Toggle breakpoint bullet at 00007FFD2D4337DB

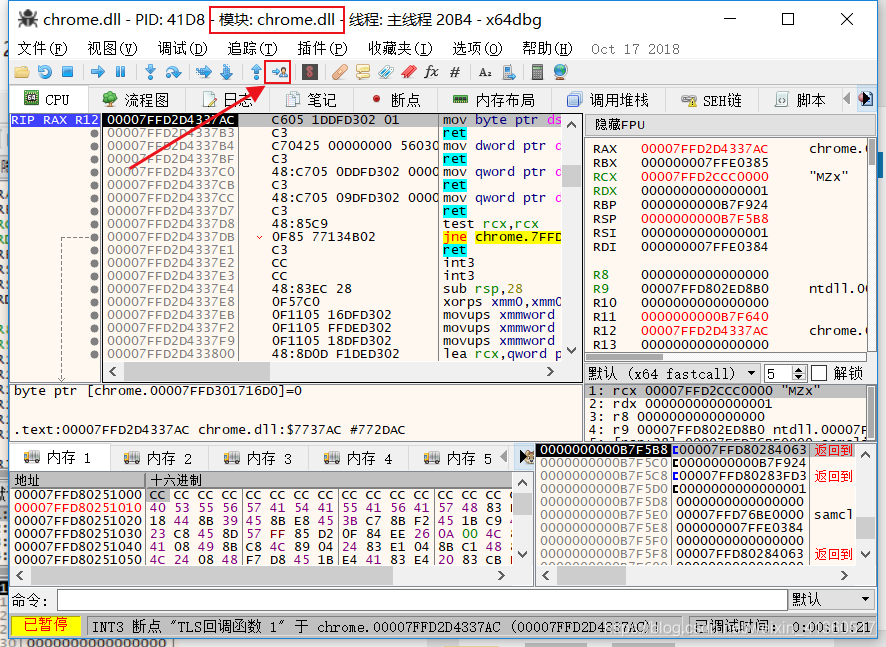pos(94,237)
